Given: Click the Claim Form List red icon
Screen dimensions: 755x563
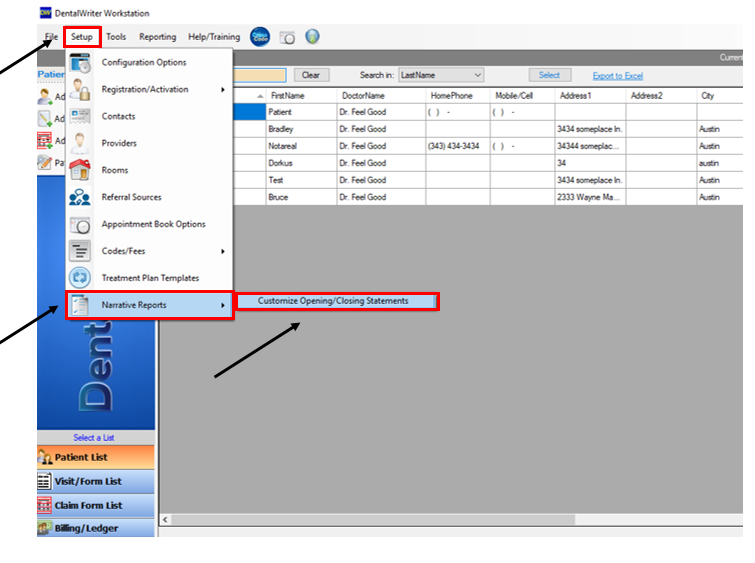Looking at the screenshot, I should coord(44,505).
